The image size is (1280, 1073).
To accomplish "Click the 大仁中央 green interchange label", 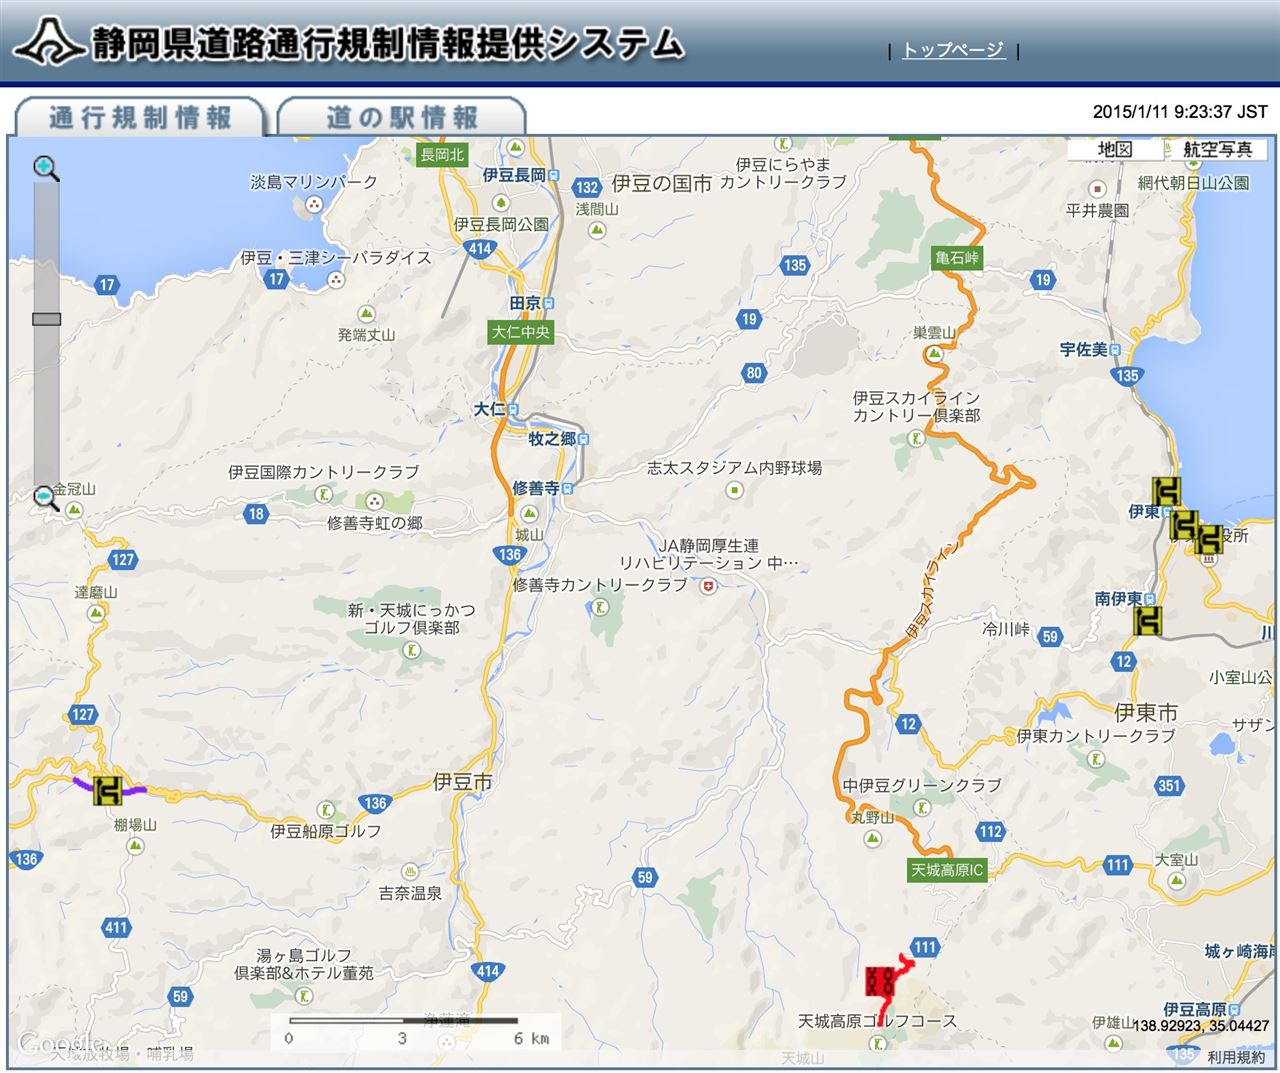I will click(x=521, y=332).
